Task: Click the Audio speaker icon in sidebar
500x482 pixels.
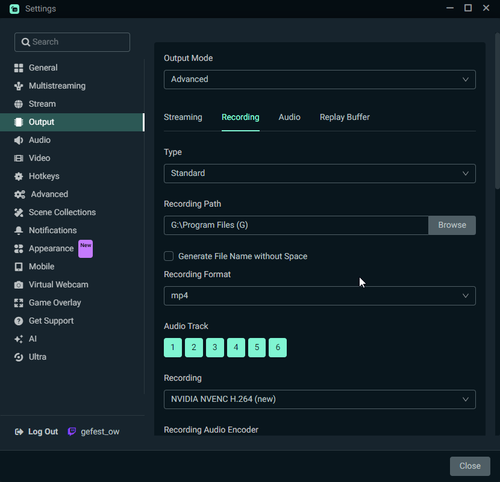Action: click(x=19, y=140)
